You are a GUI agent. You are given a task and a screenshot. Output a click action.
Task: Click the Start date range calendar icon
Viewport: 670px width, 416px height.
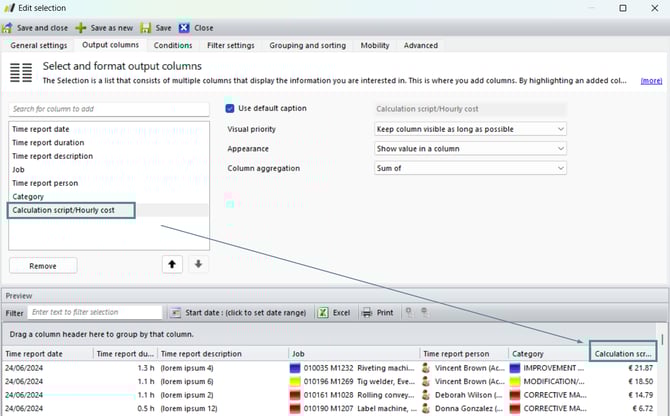[175, 313]
